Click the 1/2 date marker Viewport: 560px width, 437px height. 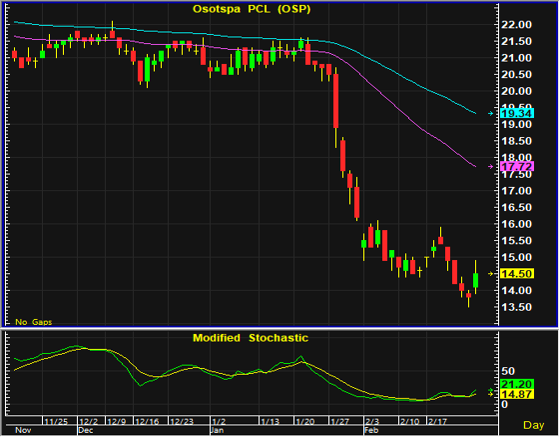[x=219, y=422]
